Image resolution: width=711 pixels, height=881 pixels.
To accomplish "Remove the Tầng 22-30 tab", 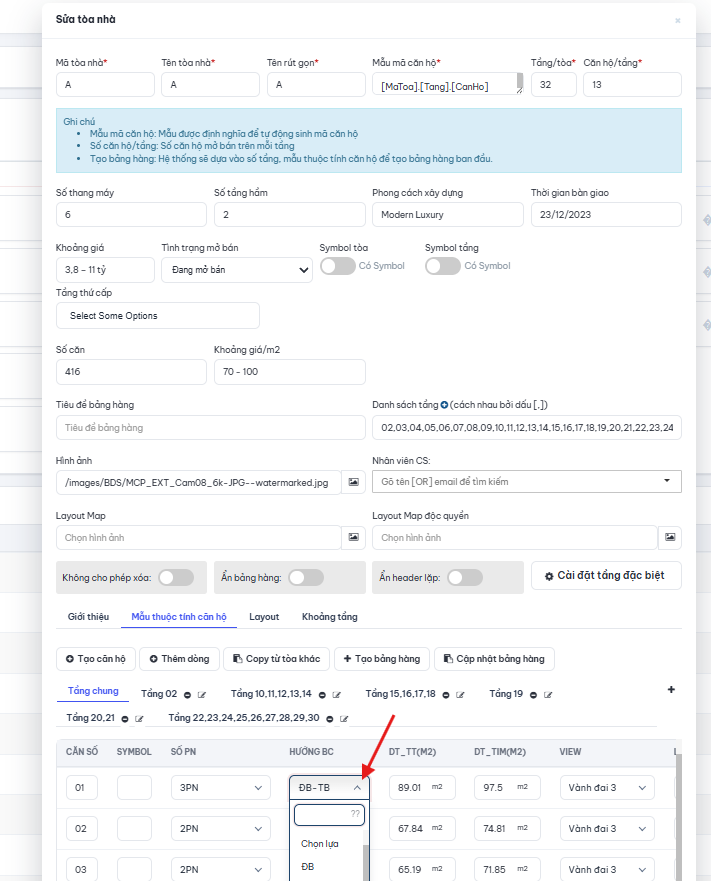I will pyautogui.click(x=330, y=719).
